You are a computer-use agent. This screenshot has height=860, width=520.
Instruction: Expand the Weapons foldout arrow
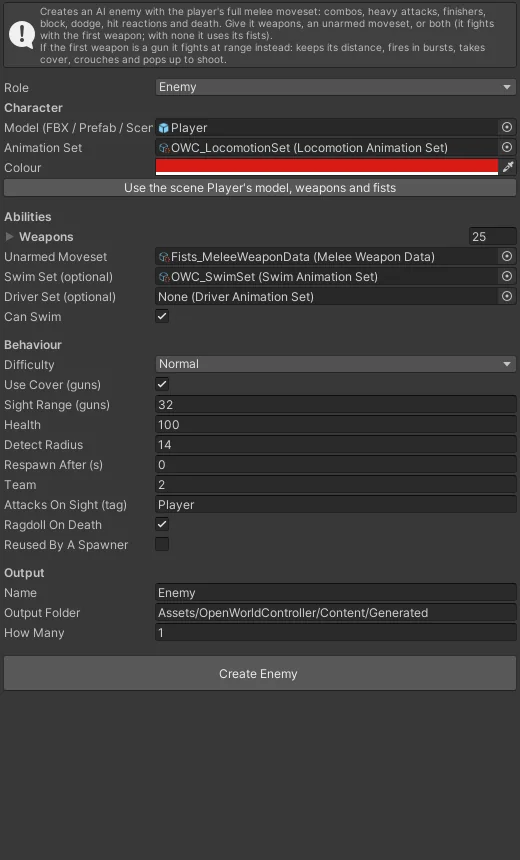pos(9,236)
